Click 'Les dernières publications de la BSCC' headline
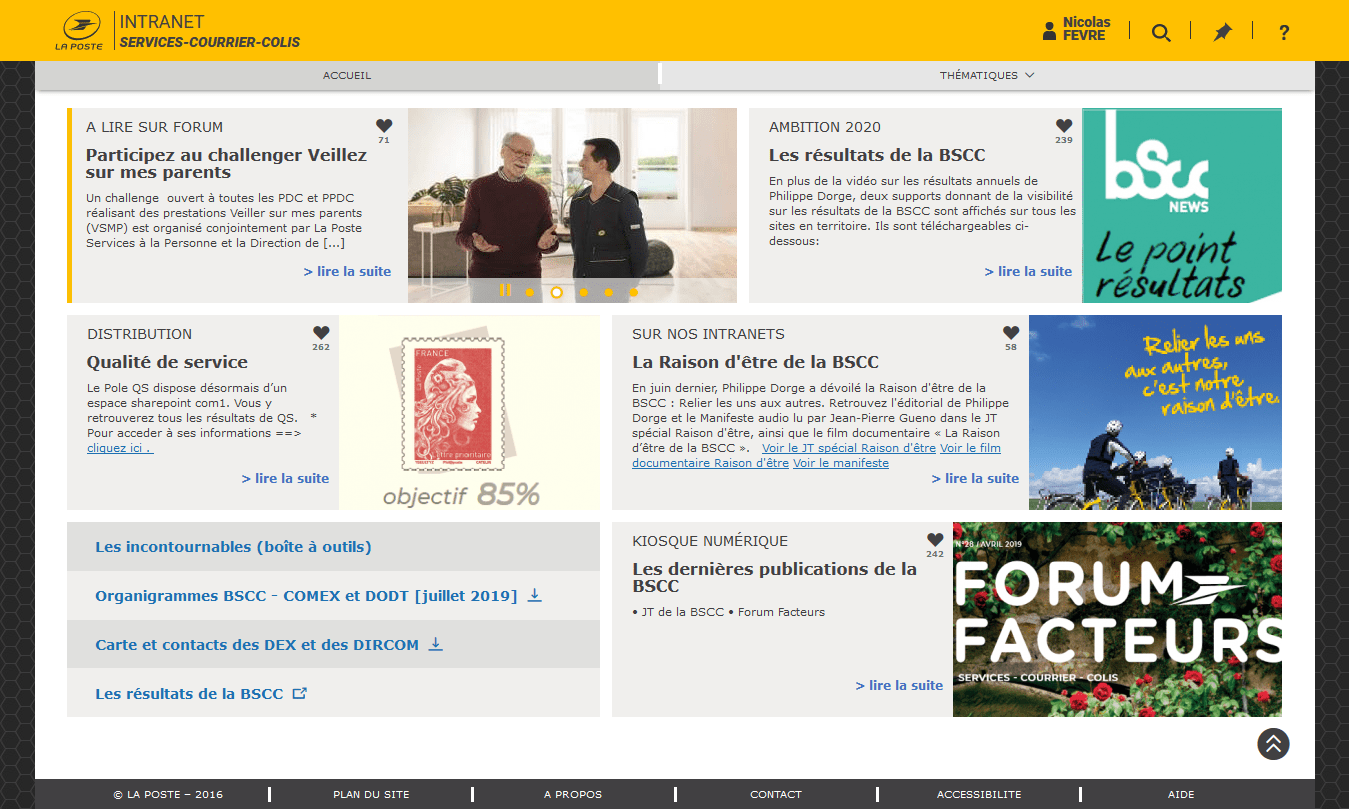This screenshot has height=809, width=1349. pos(775,577)
